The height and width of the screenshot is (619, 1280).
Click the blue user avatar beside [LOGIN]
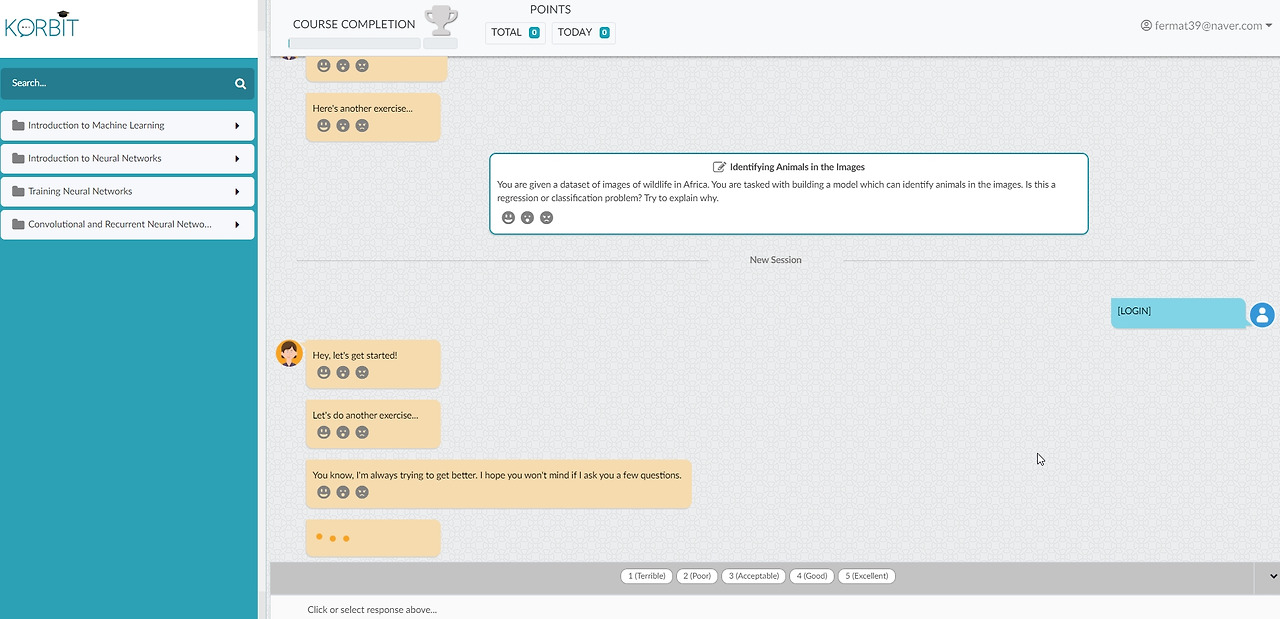[1262, 315]
